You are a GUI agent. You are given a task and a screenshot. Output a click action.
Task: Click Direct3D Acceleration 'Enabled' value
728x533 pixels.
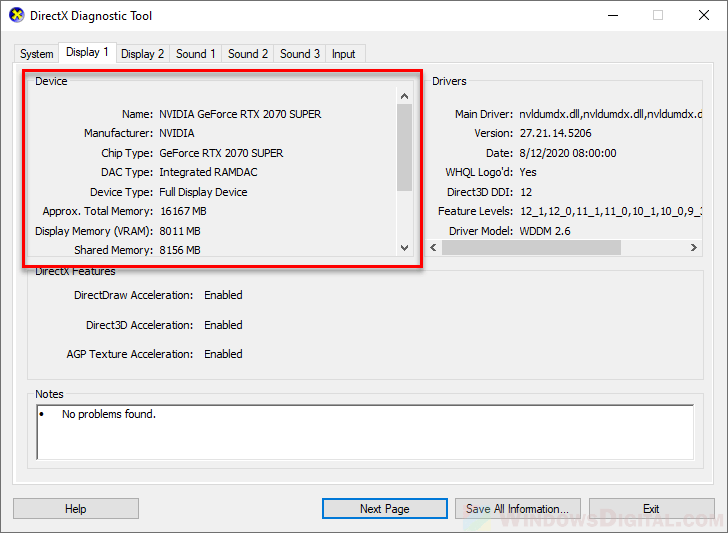223,325
